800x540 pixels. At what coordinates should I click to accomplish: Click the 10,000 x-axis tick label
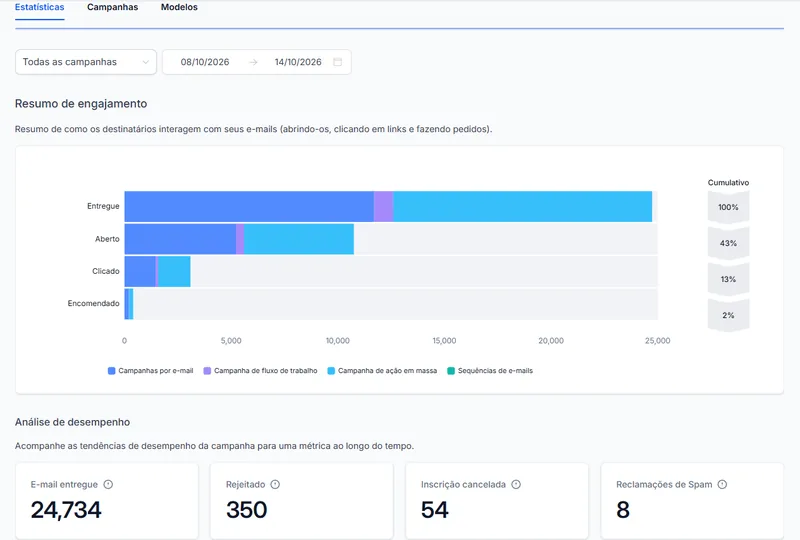coord(338,340)
